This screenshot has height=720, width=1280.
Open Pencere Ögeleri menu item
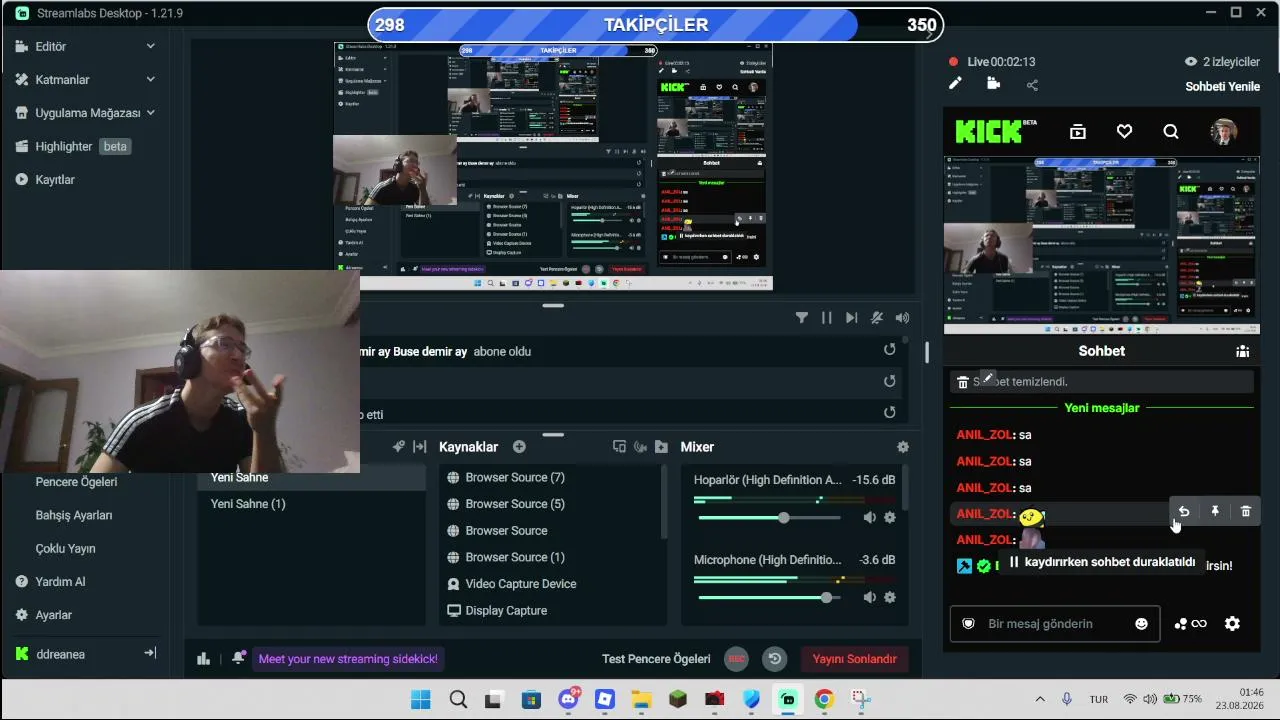[76, 482]
